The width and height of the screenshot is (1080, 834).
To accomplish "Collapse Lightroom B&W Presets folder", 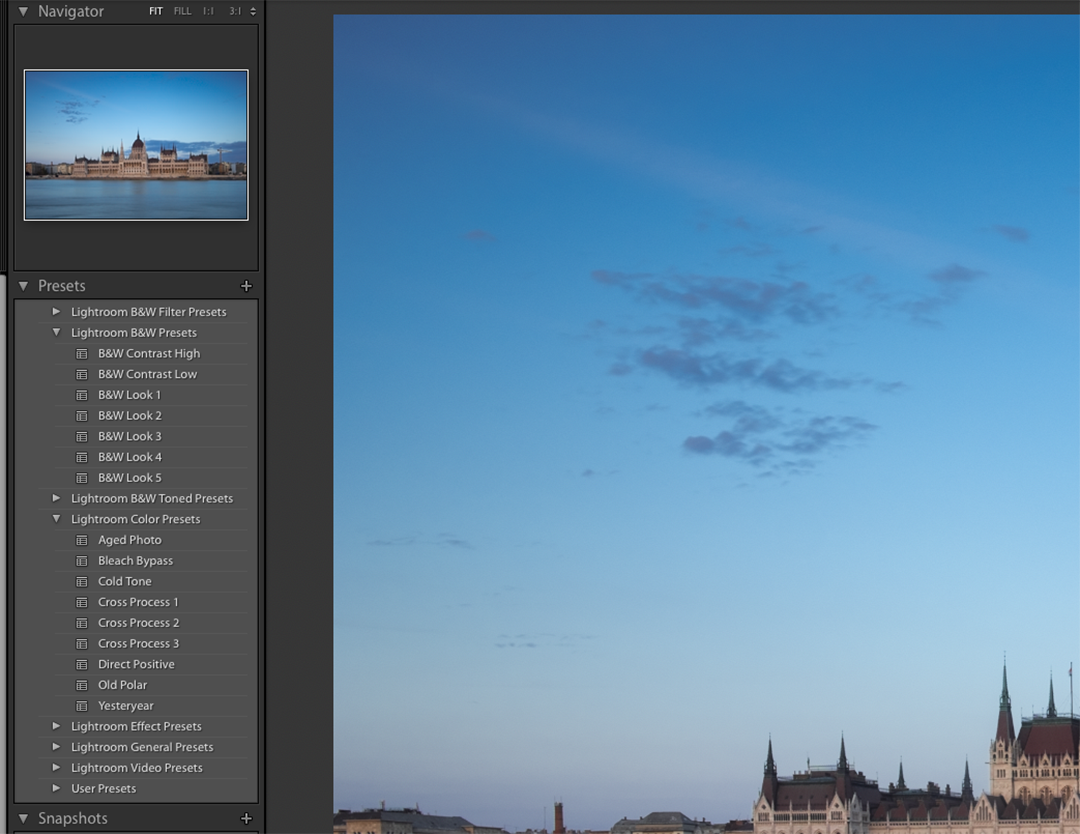I will (56, 332).
